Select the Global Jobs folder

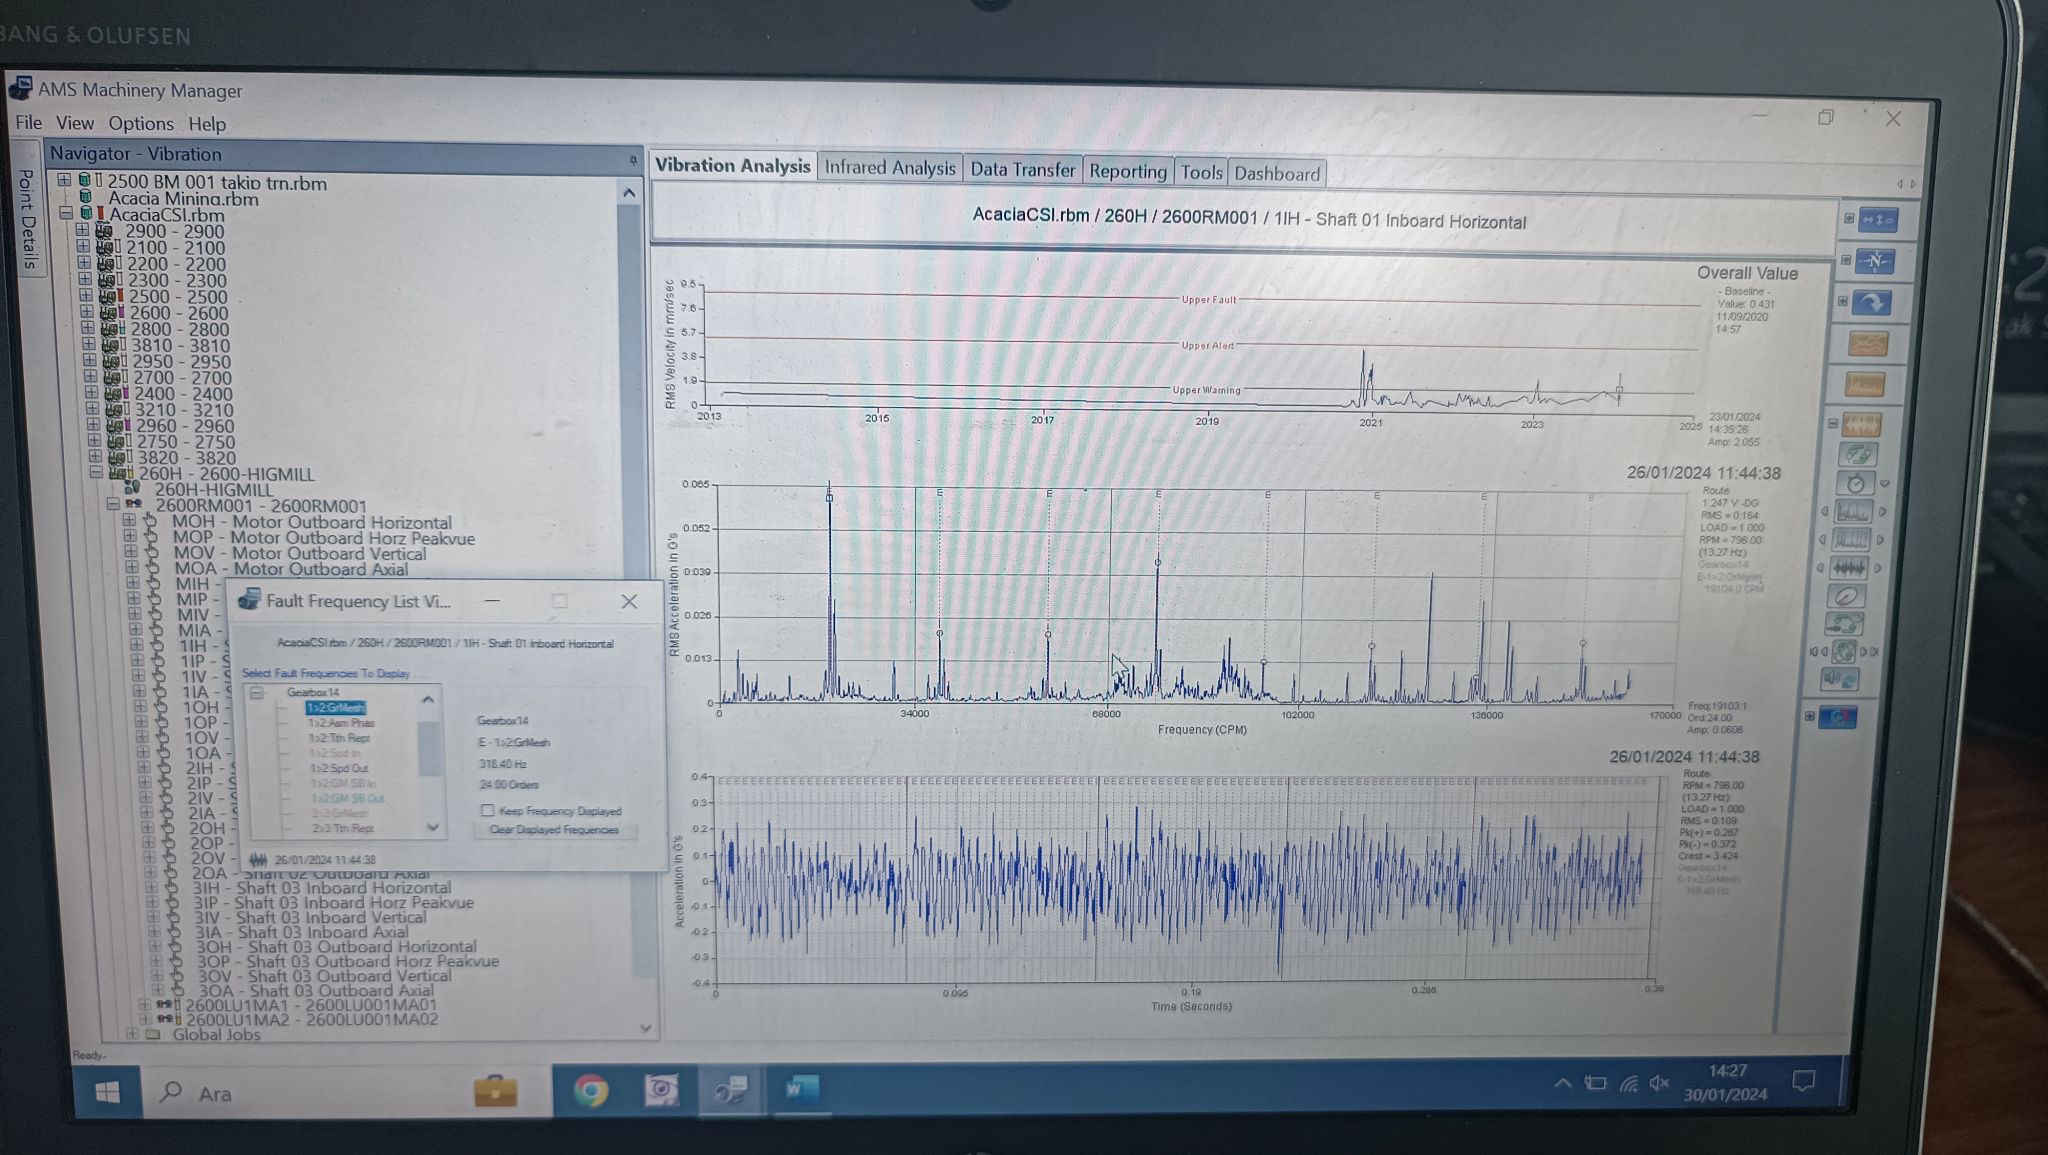(215, 1035)
